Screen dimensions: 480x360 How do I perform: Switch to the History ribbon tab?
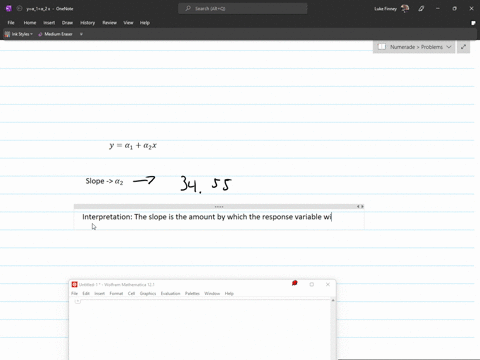click(x=87, y=23)
